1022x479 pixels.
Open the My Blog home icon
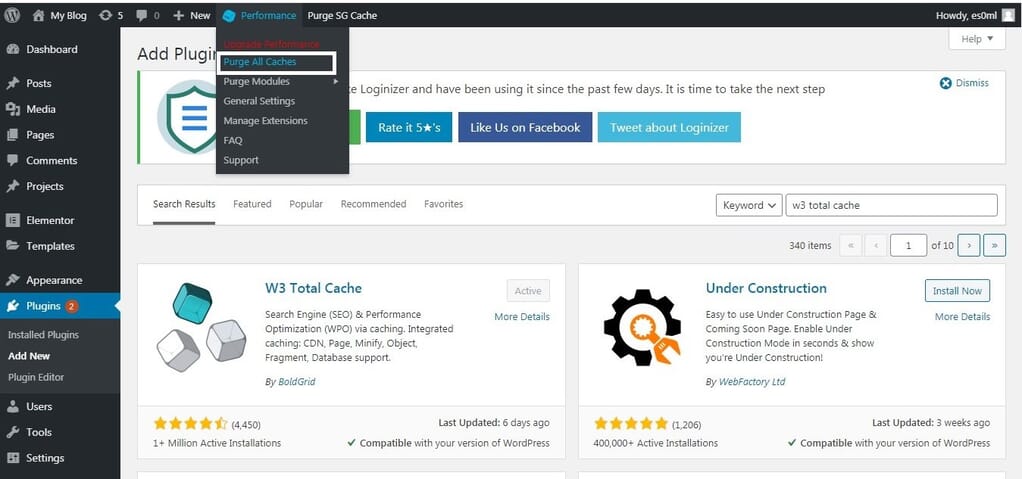point(38,16)
